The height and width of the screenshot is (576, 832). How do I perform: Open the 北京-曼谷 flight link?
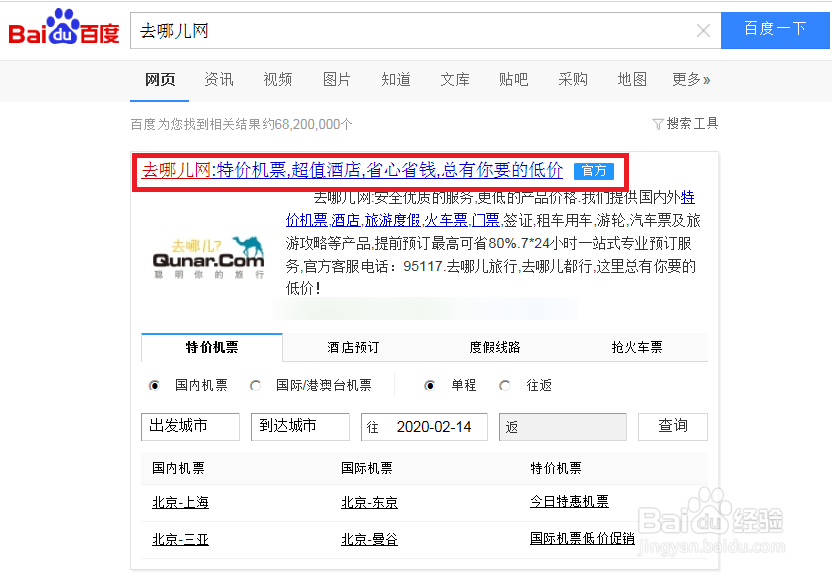(369, 539)
